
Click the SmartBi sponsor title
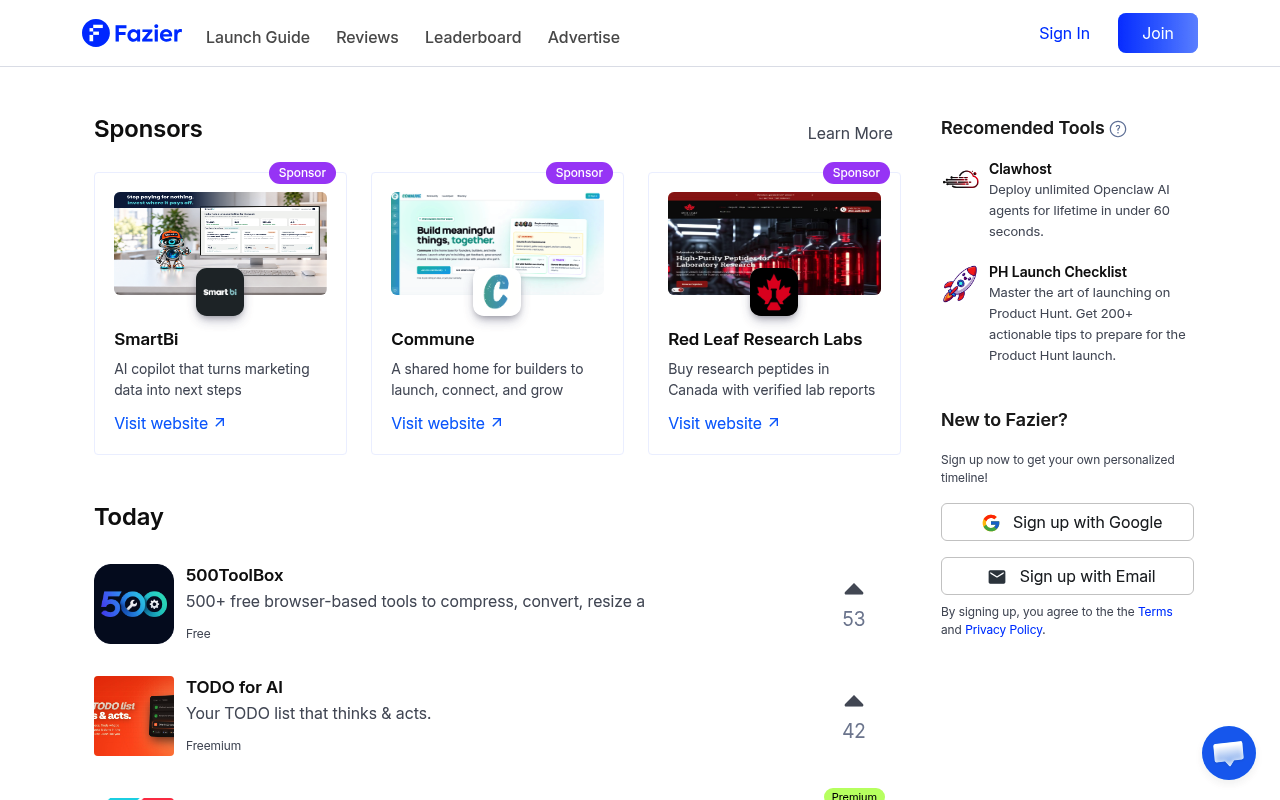pos(146,339)
